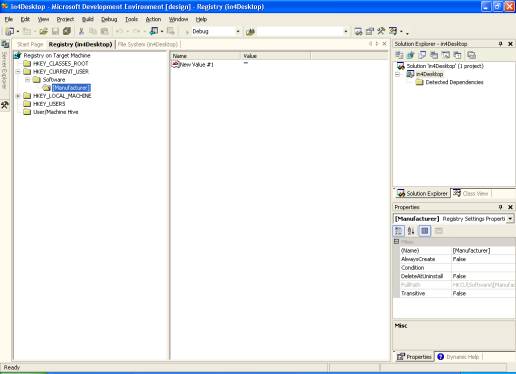516x374 pixels.
Task: Close the Solution Explorer panel
Action: tap(510, 44)
